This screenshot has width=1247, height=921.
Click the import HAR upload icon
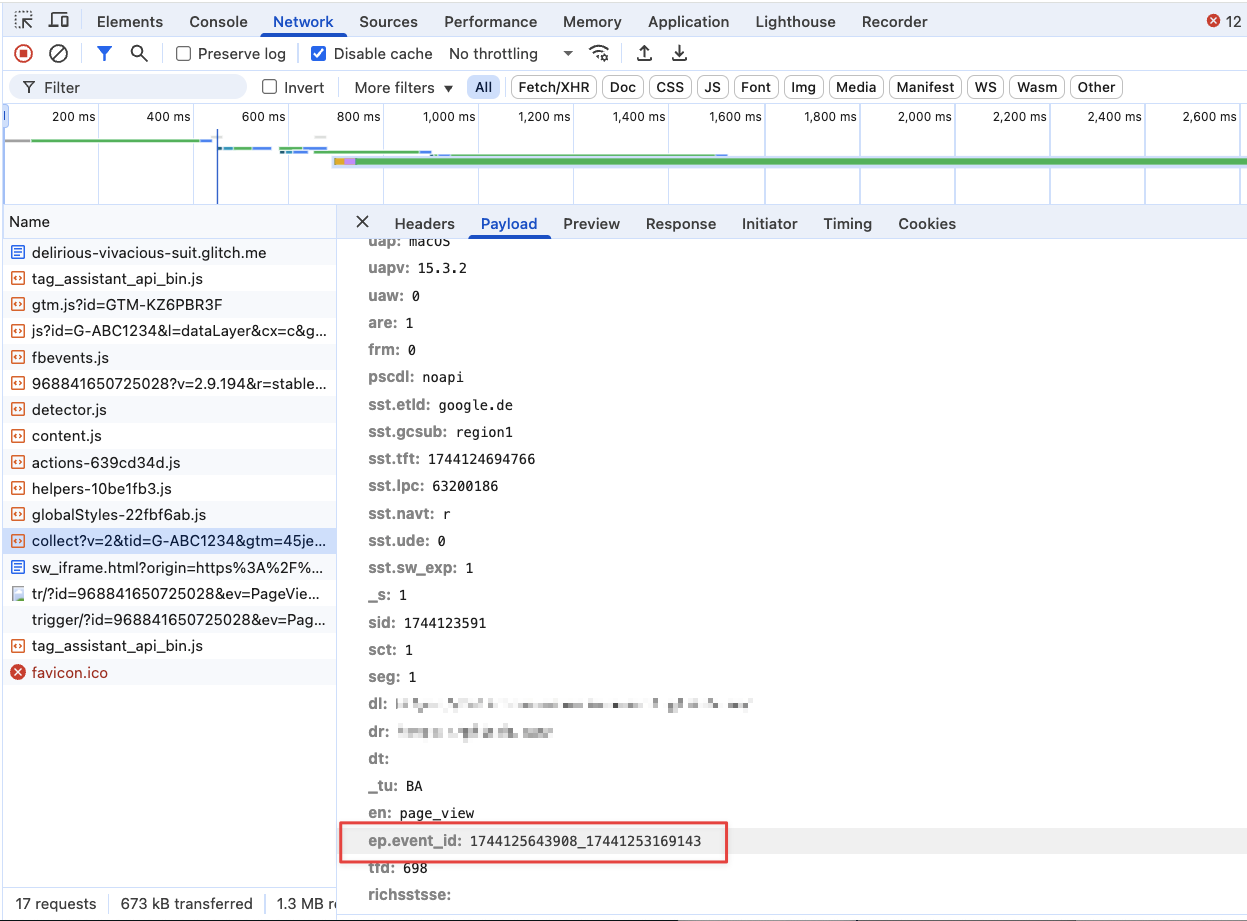pos(645,54)
